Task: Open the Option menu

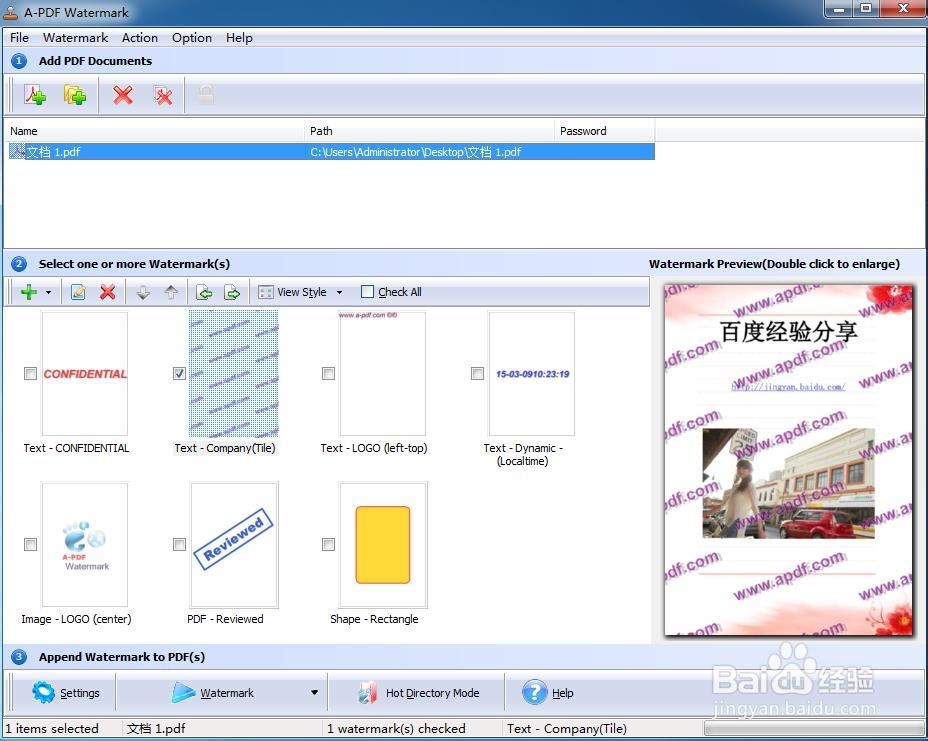Action: (x=192, y=37)
